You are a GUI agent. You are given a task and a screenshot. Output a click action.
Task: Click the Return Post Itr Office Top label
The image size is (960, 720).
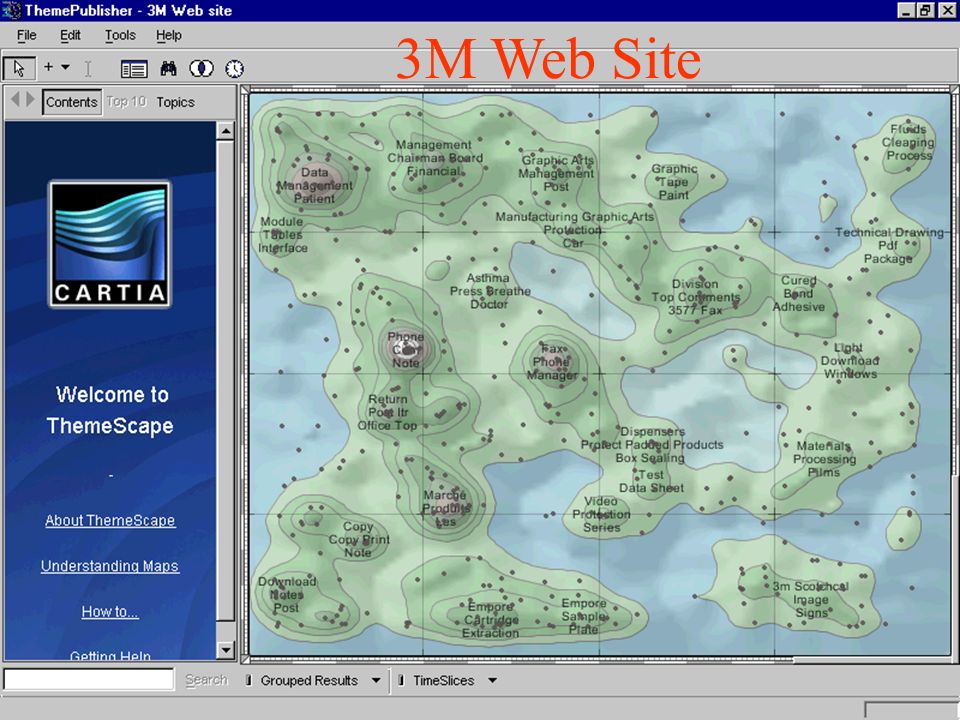[388, 412]
